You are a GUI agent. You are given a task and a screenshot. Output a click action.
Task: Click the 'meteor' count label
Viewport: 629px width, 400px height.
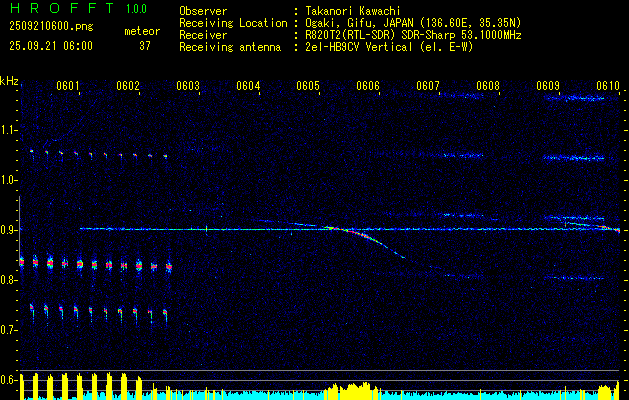142,31
